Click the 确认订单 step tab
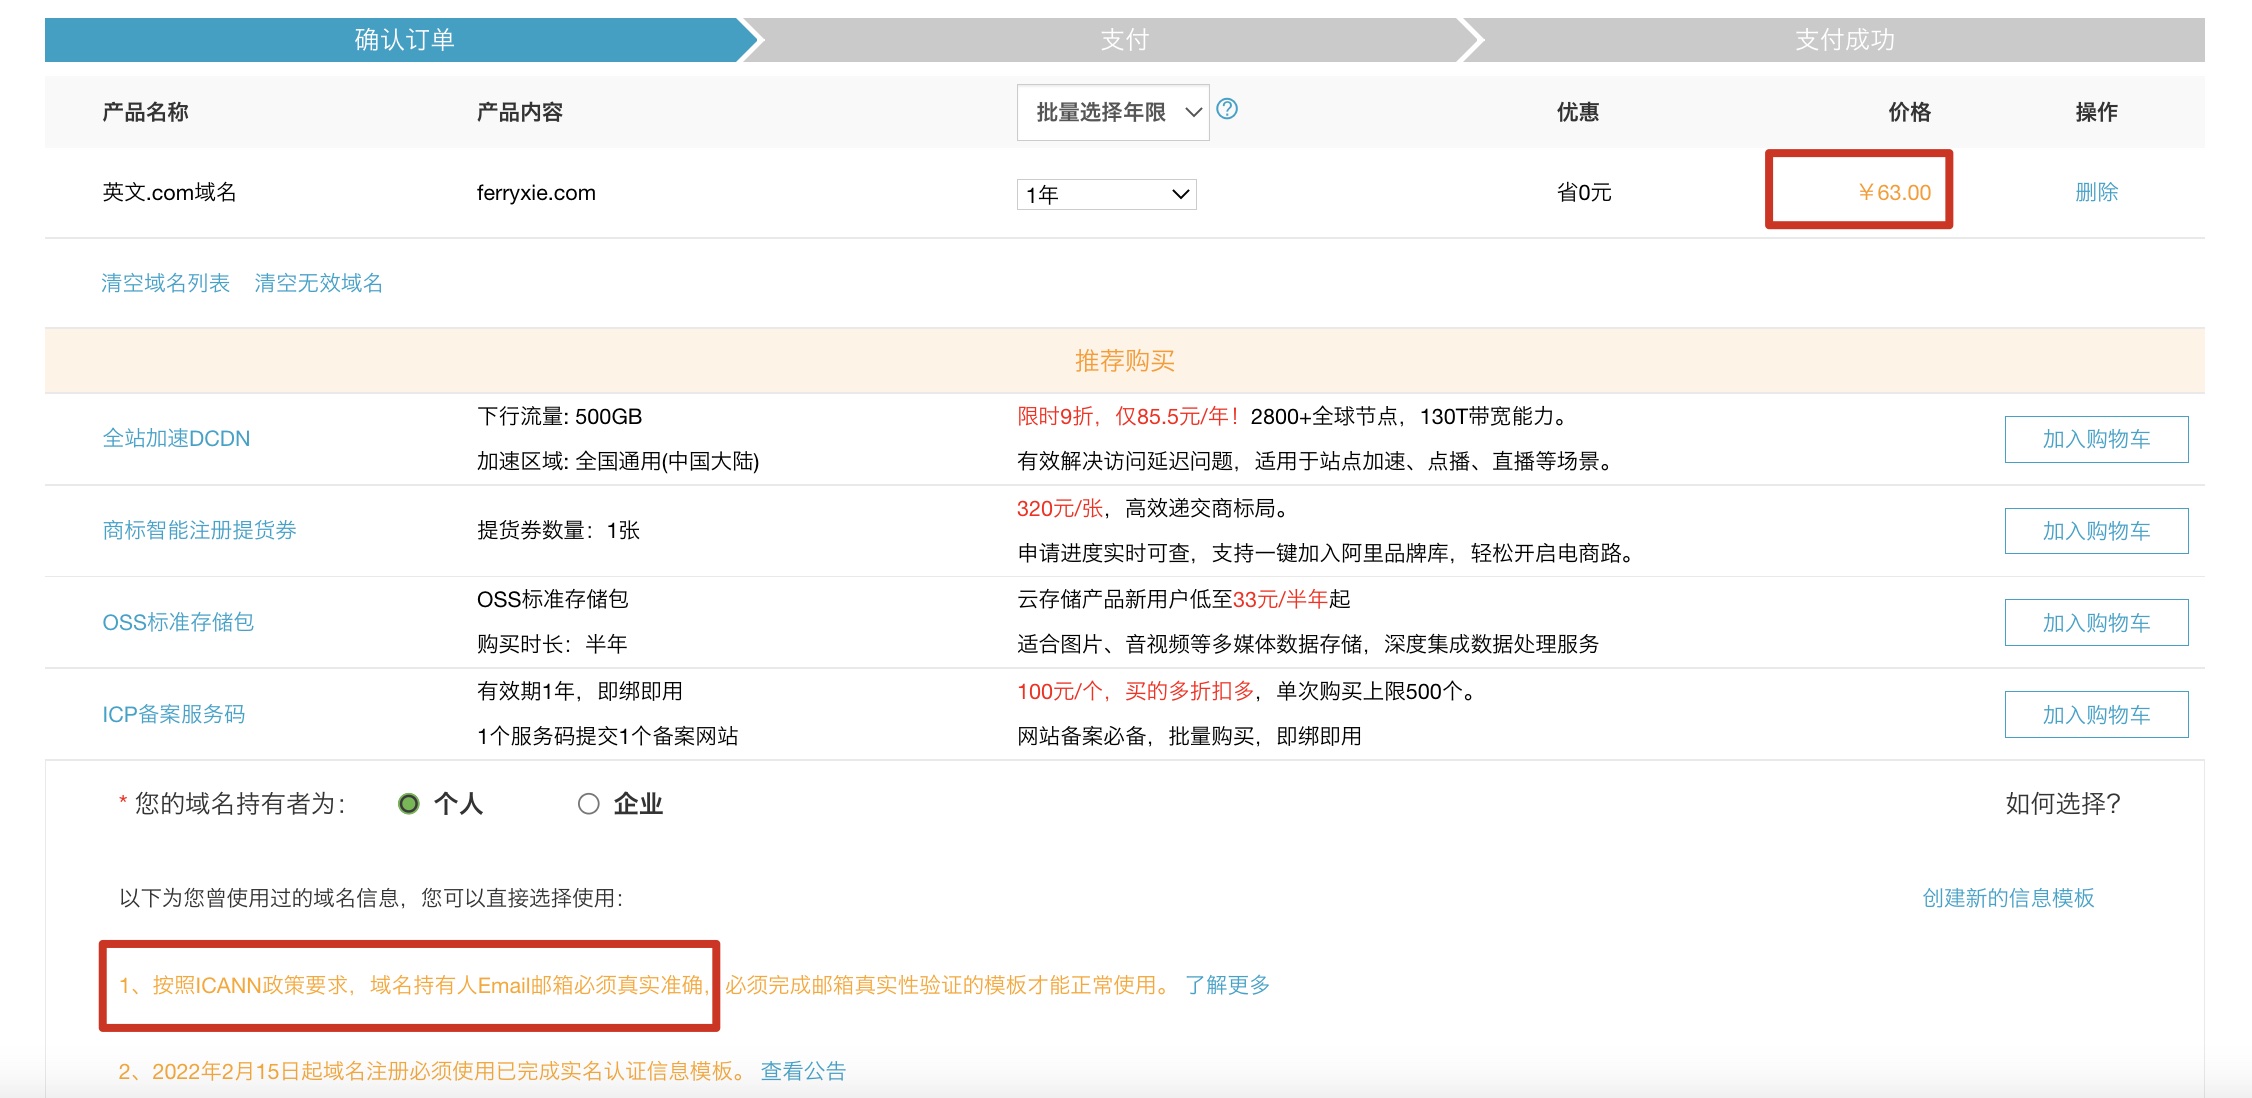Viewport: 2252px width, 1098px height. coord(404,40)
